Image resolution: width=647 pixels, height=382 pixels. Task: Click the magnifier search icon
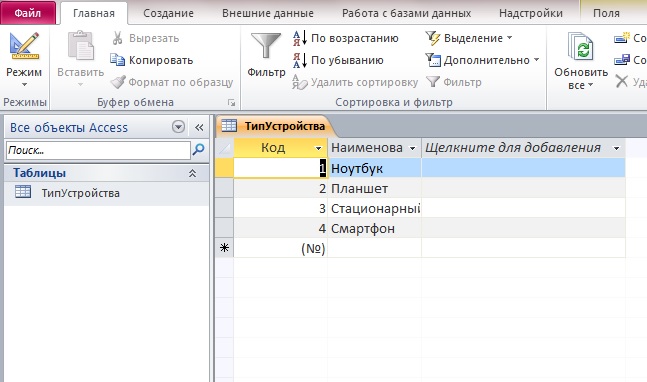(198, 150)
